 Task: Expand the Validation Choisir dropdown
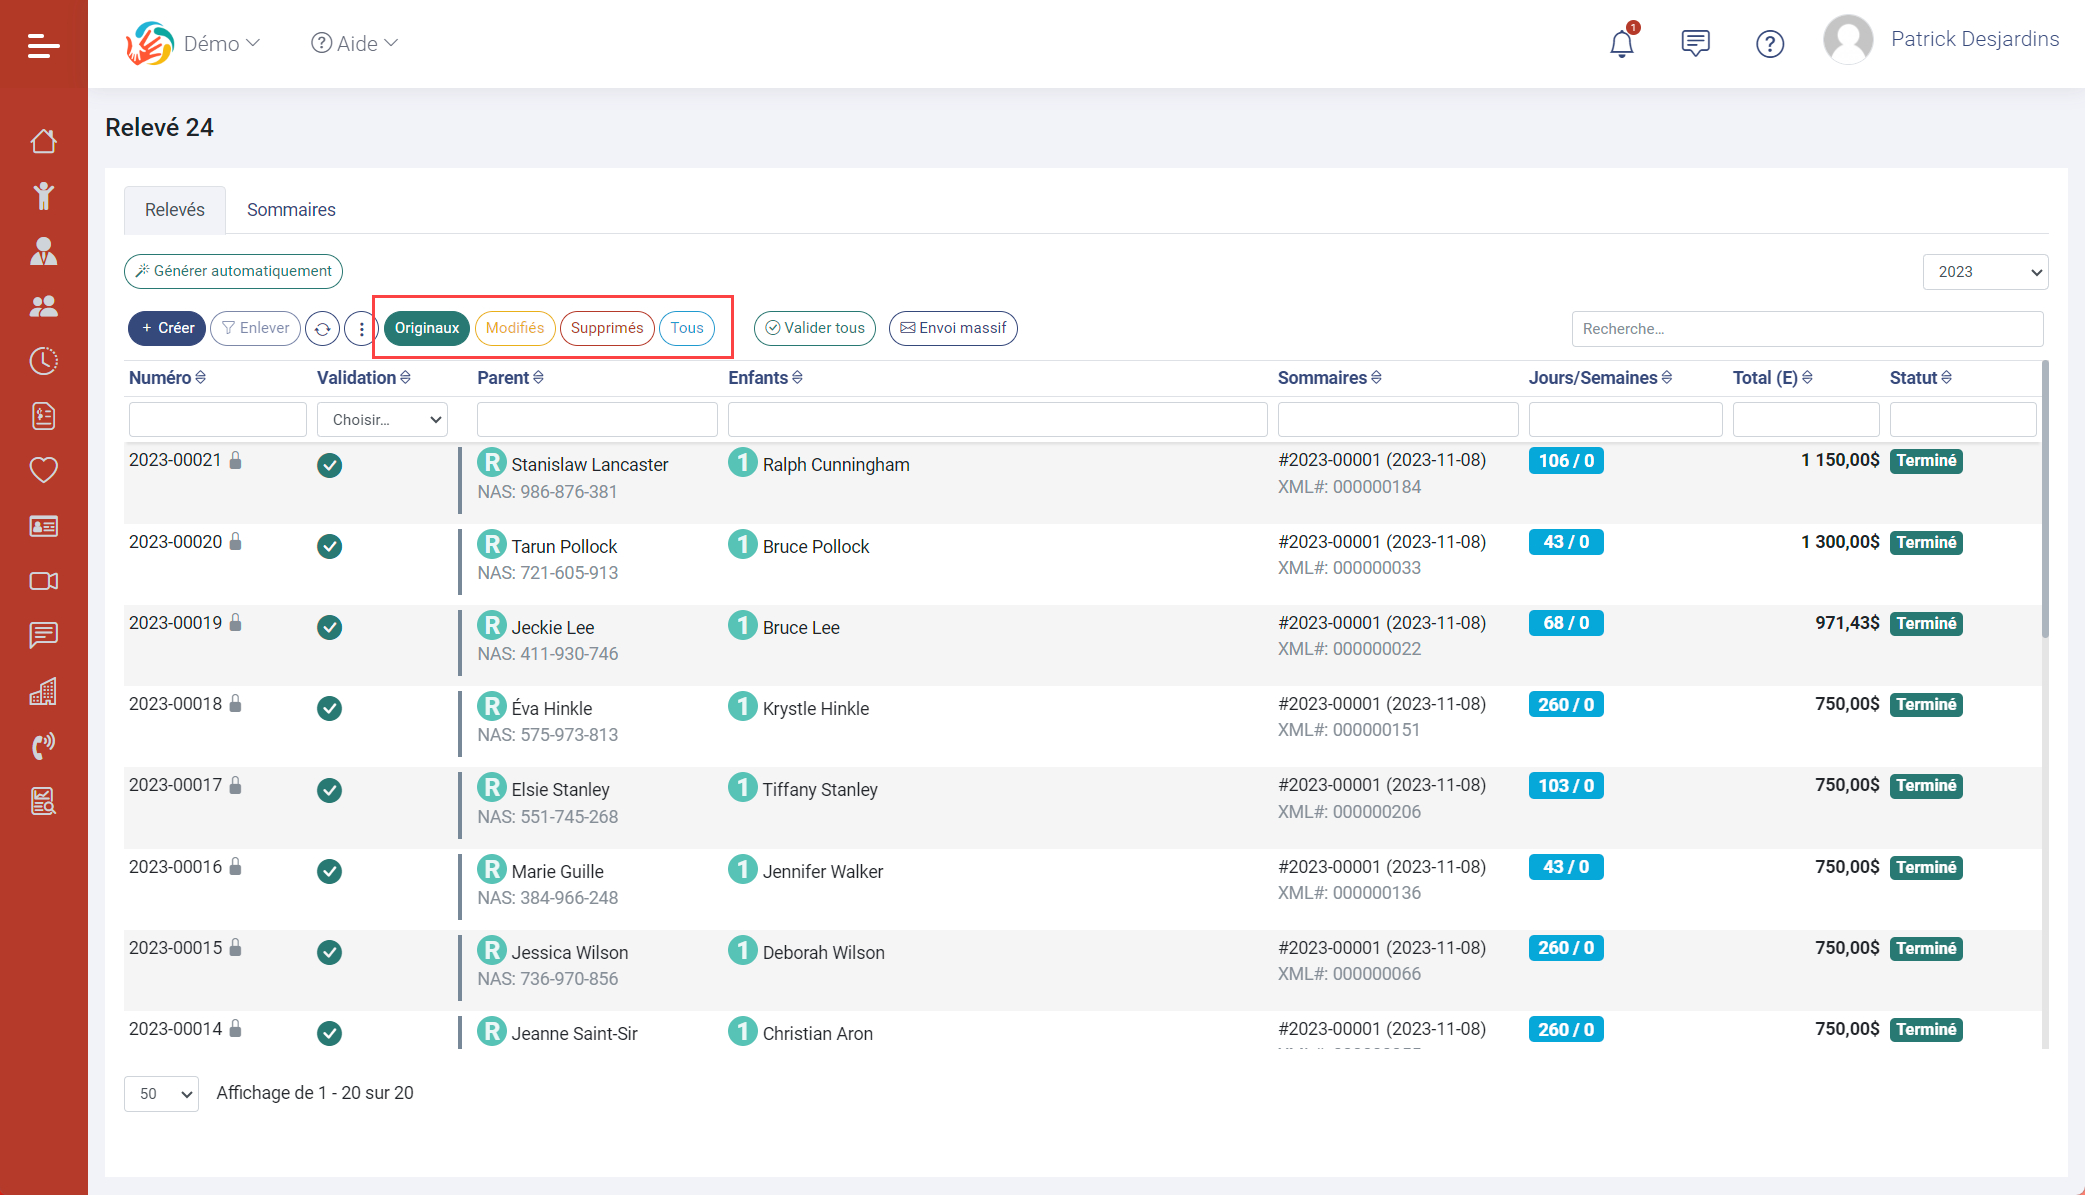382,420
